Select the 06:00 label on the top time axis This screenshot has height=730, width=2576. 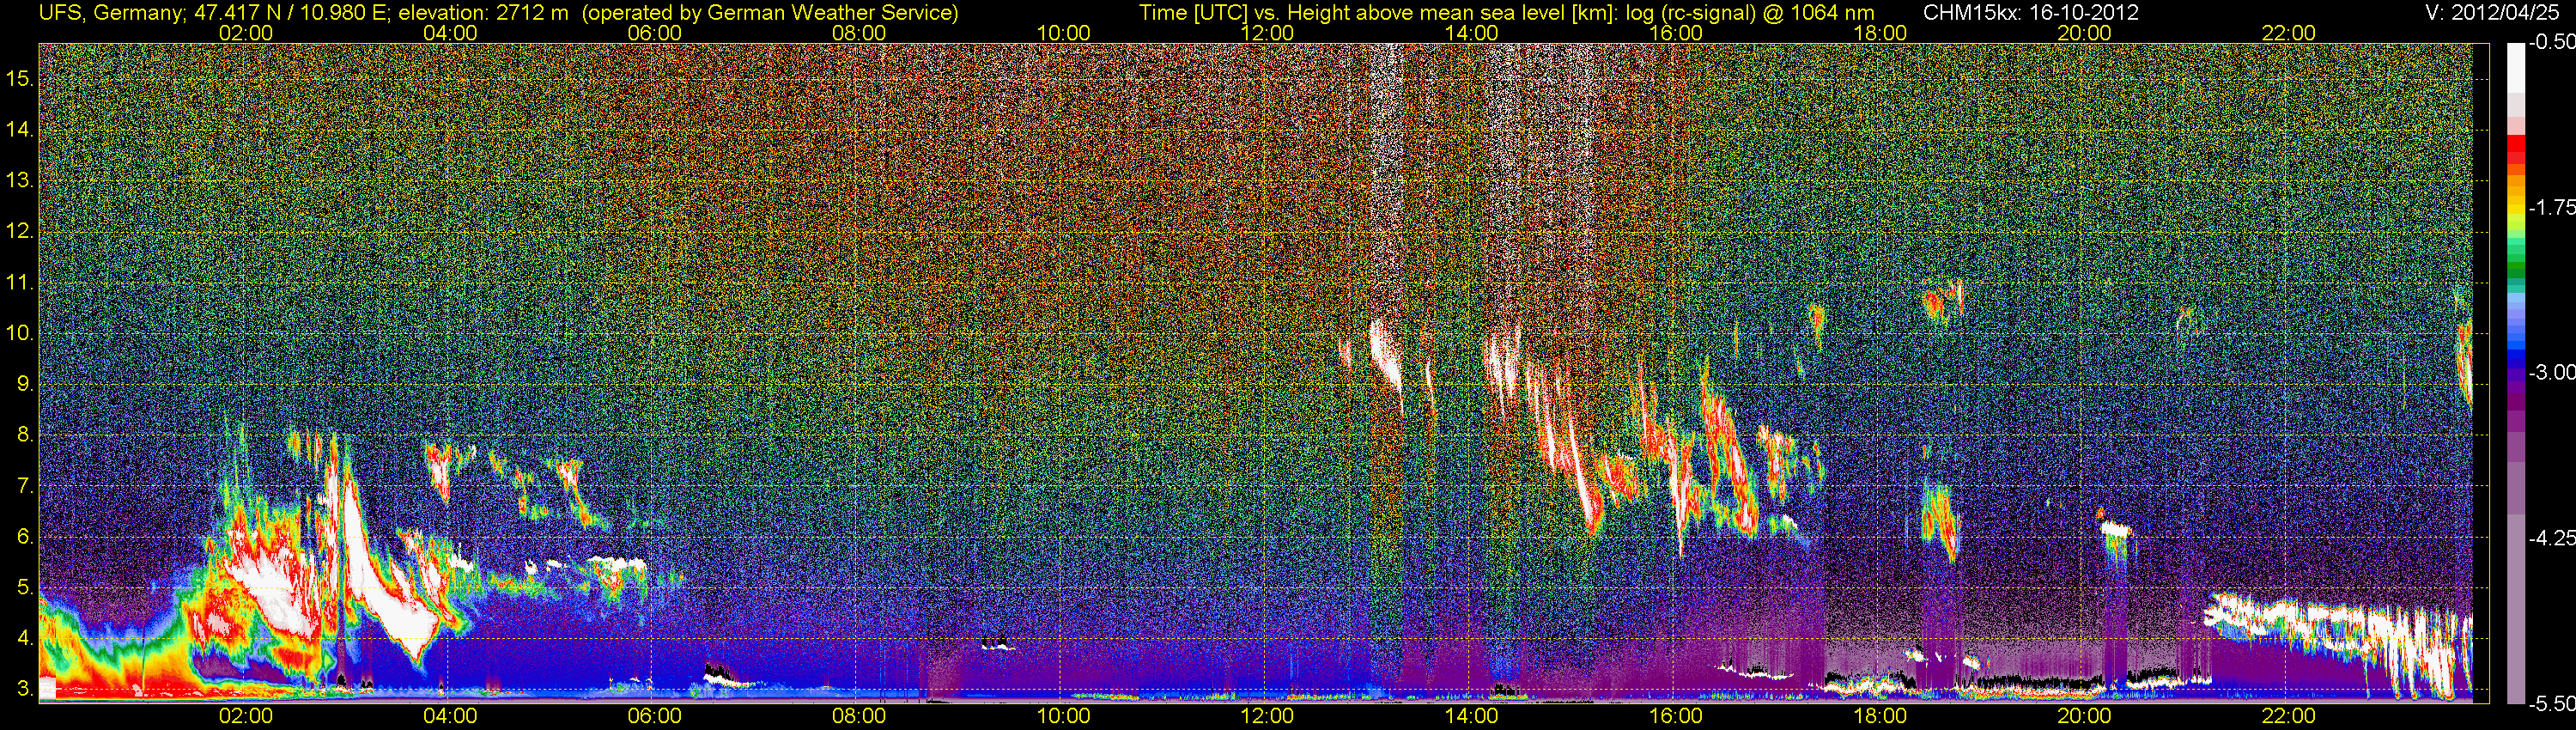click(655, 33)
